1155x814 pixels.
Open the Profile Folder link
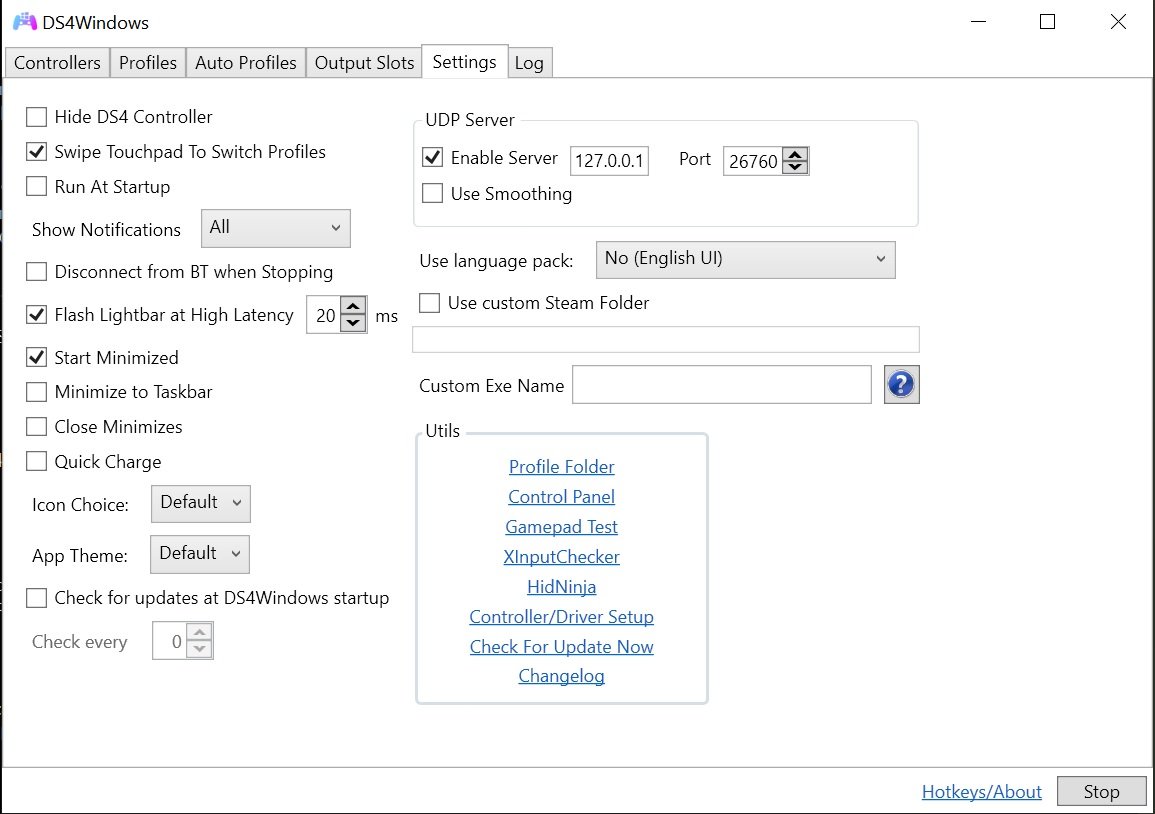coord(561,467)
